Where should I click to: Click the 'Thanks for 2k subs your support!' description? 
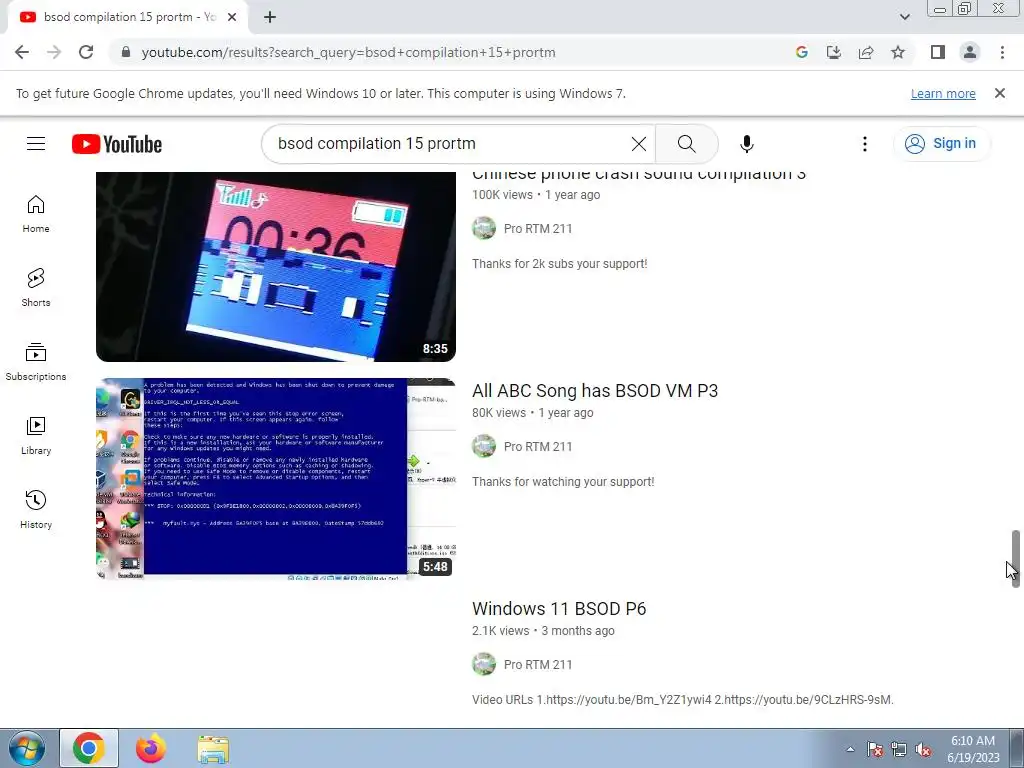[x=560, y=264]
